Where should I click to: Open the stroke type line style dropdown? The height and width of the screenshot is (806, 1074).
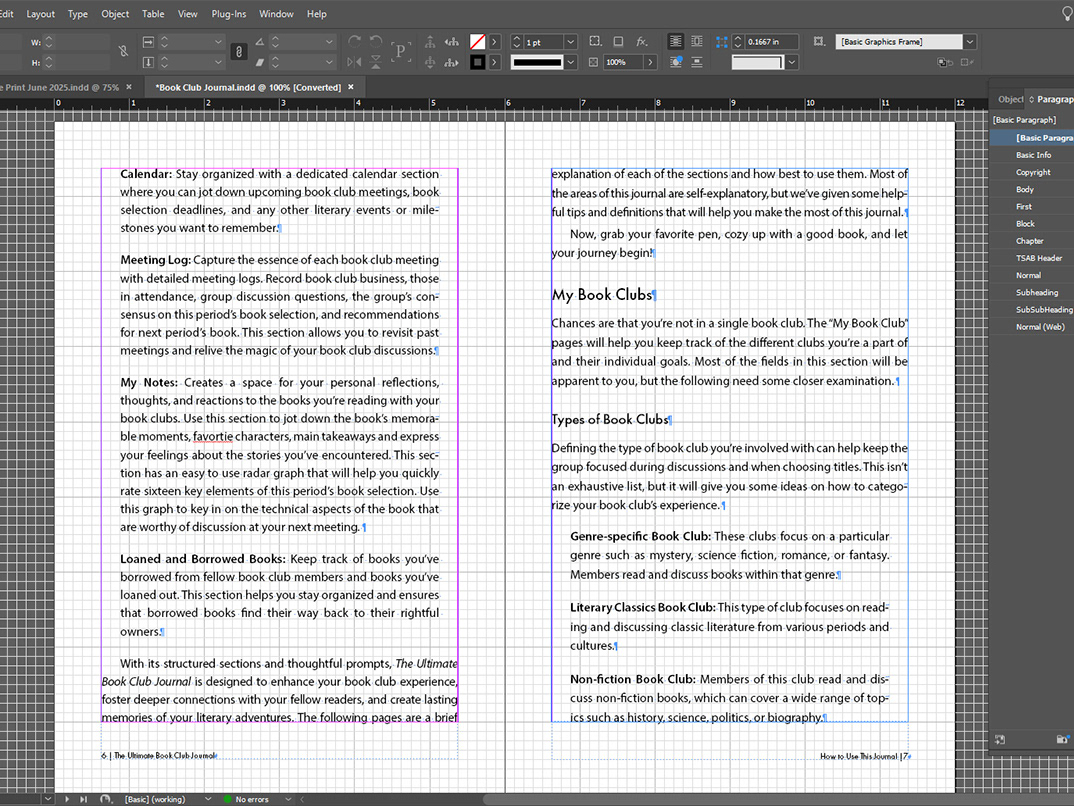(x=570, y=62)
